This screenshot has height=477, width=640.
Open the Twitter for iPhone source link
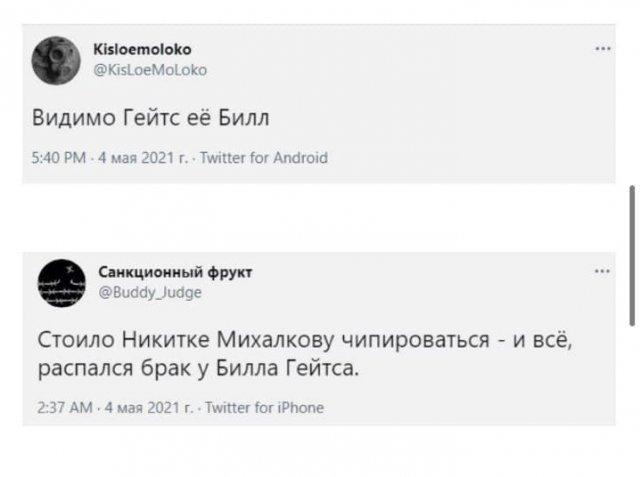tap(262, 408)
